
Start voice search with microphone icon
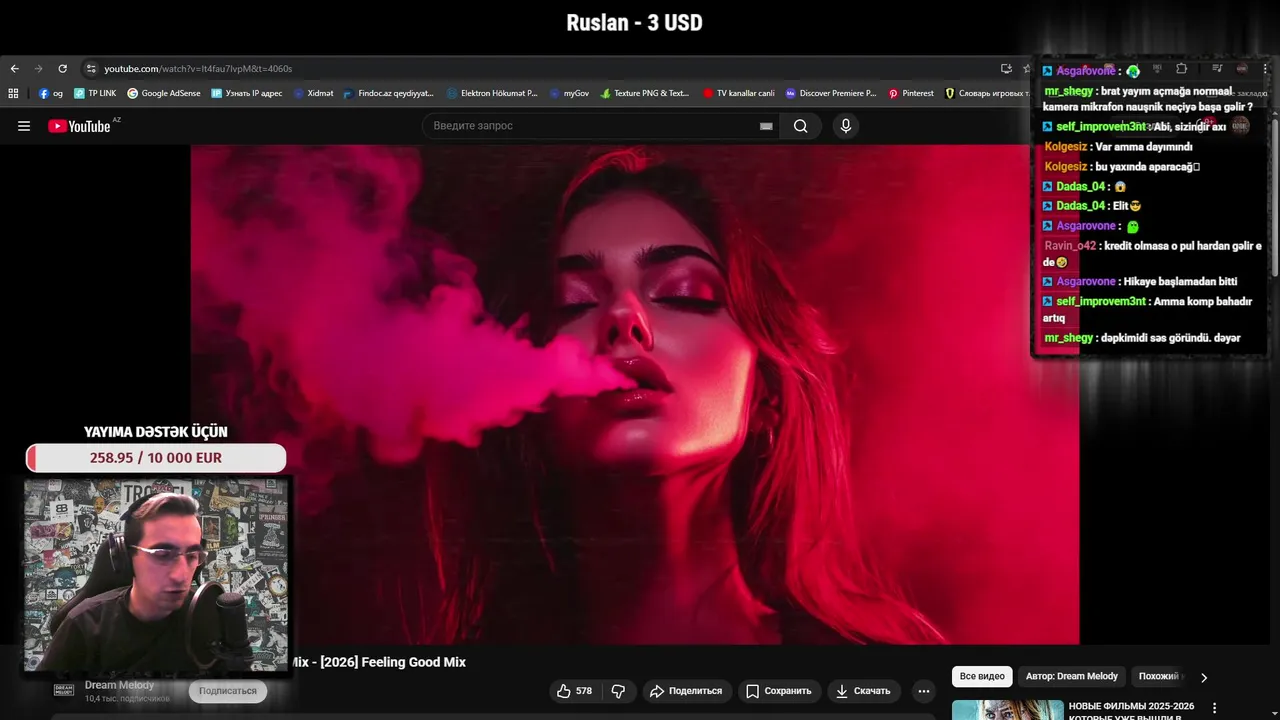(x=846, y=126)
